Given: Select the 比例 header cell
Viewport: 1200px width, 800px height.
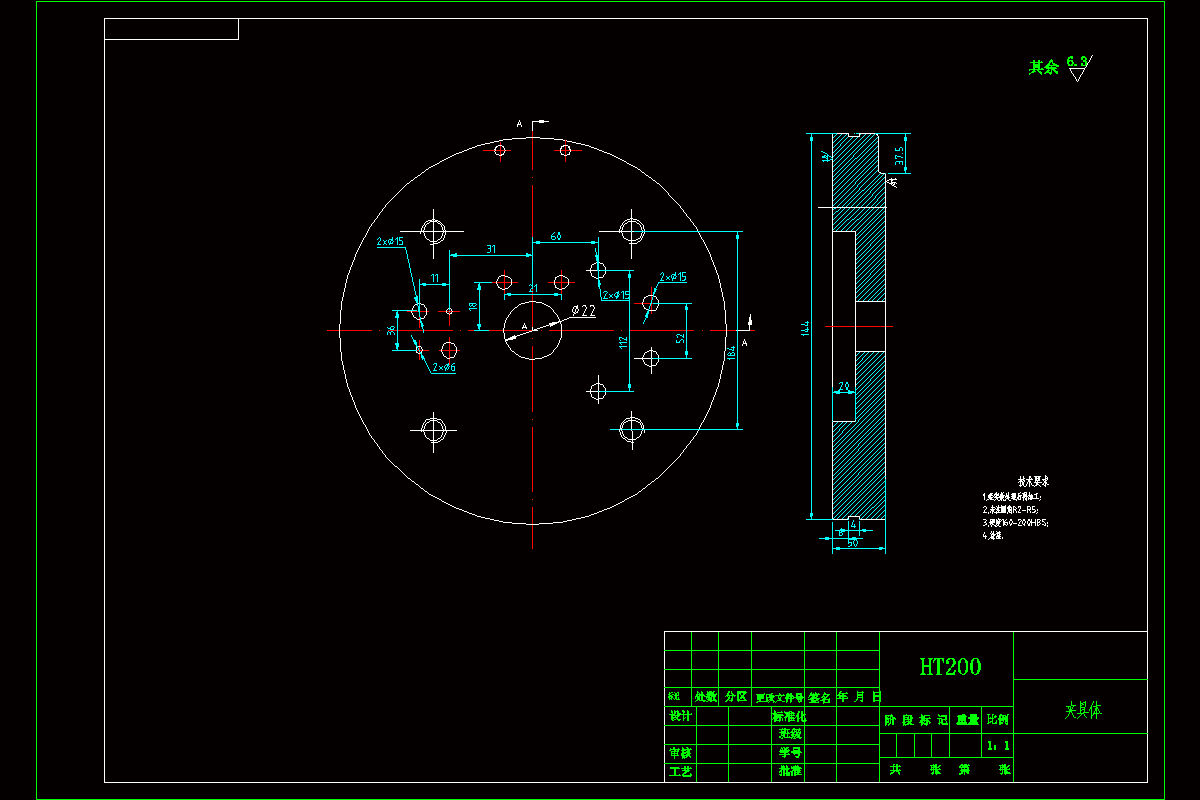Looking at the screenshot, I should pos(998,719).
